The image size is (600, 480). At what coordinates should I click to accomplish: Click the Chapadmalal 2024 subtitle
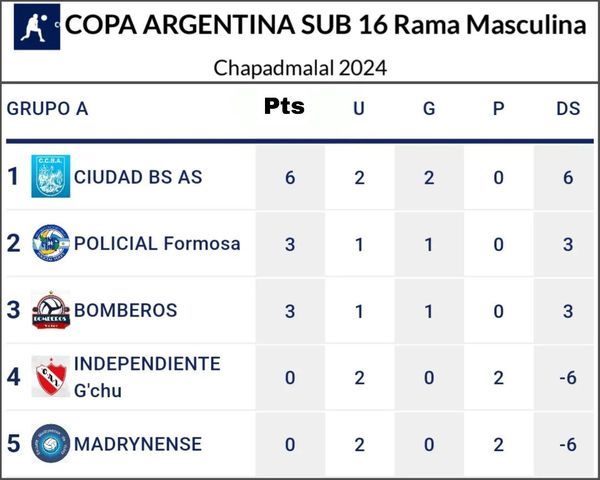click(x=300, y=68)
